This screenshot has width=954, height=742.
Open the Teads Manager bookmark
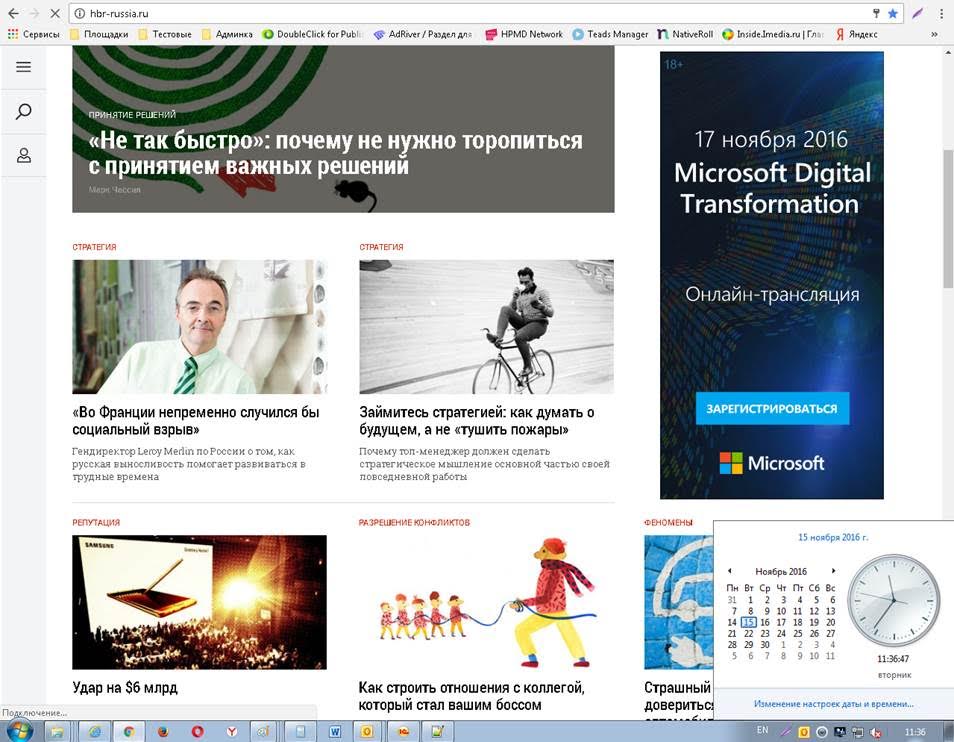coord(610,35)
